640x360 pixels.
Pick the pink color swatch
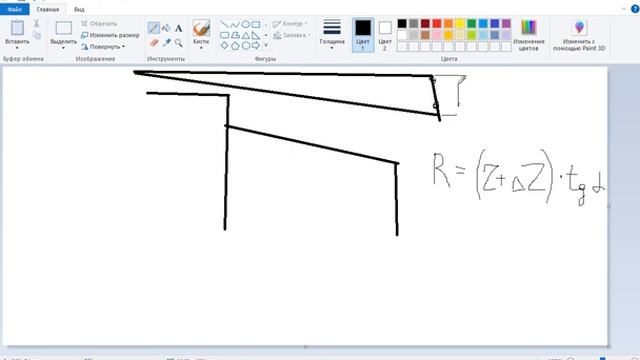437,35
